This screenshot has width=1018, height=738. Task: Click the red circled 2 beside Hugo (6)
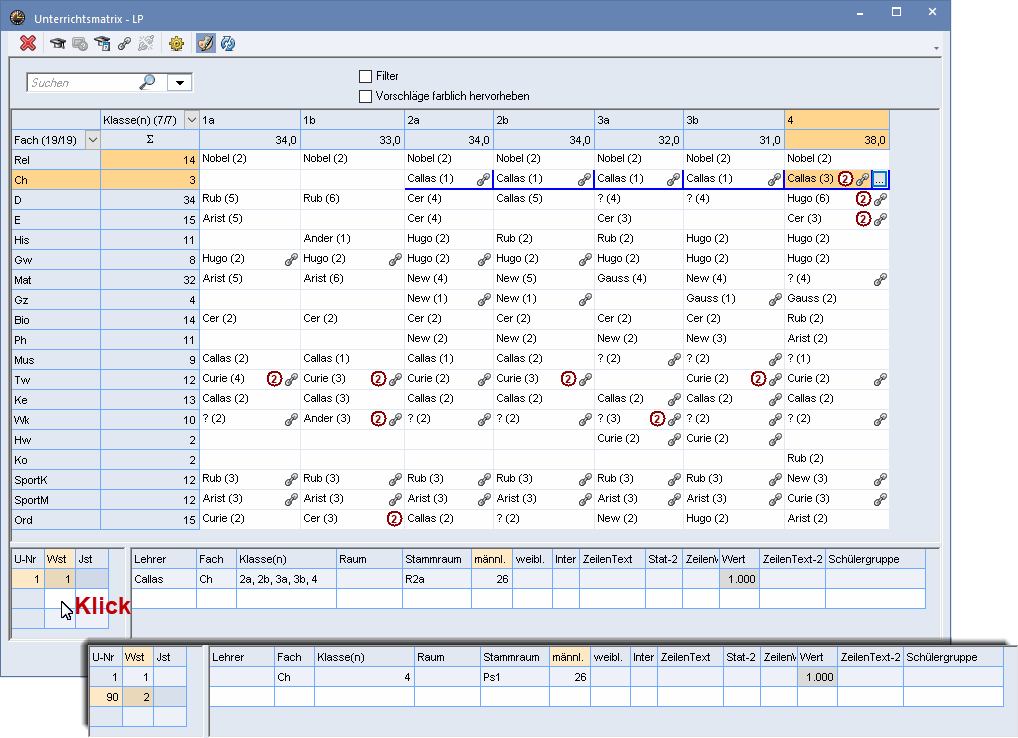point(863,199)
